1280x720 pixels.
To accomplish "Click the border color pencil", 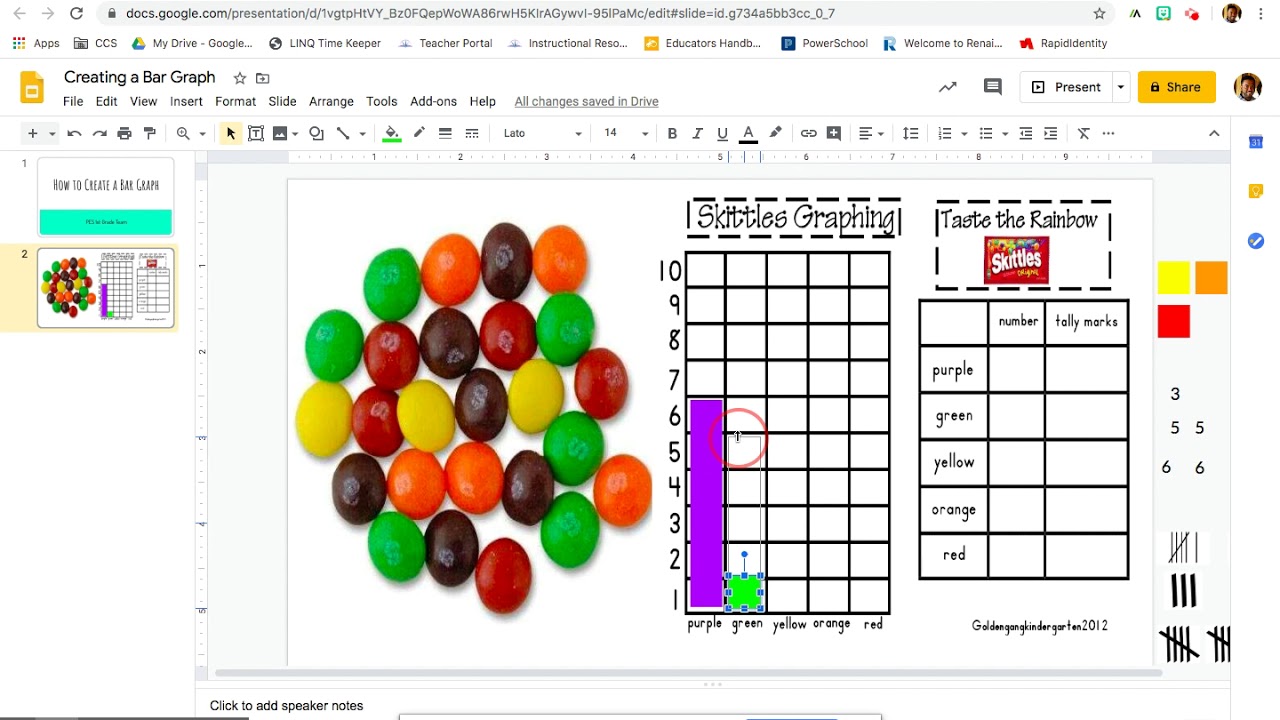I will (419, 133).
